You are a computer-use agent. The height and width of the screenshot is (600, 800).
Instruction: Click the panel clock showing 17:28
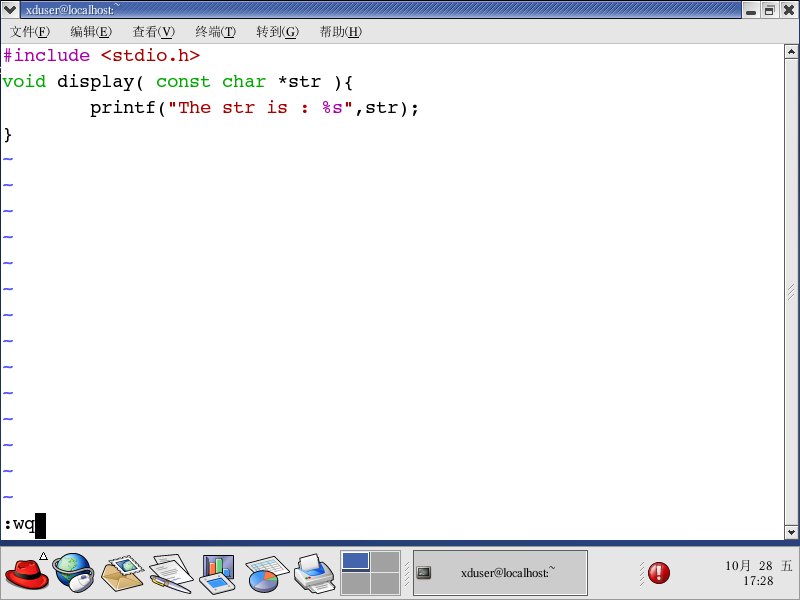[758, 573]
